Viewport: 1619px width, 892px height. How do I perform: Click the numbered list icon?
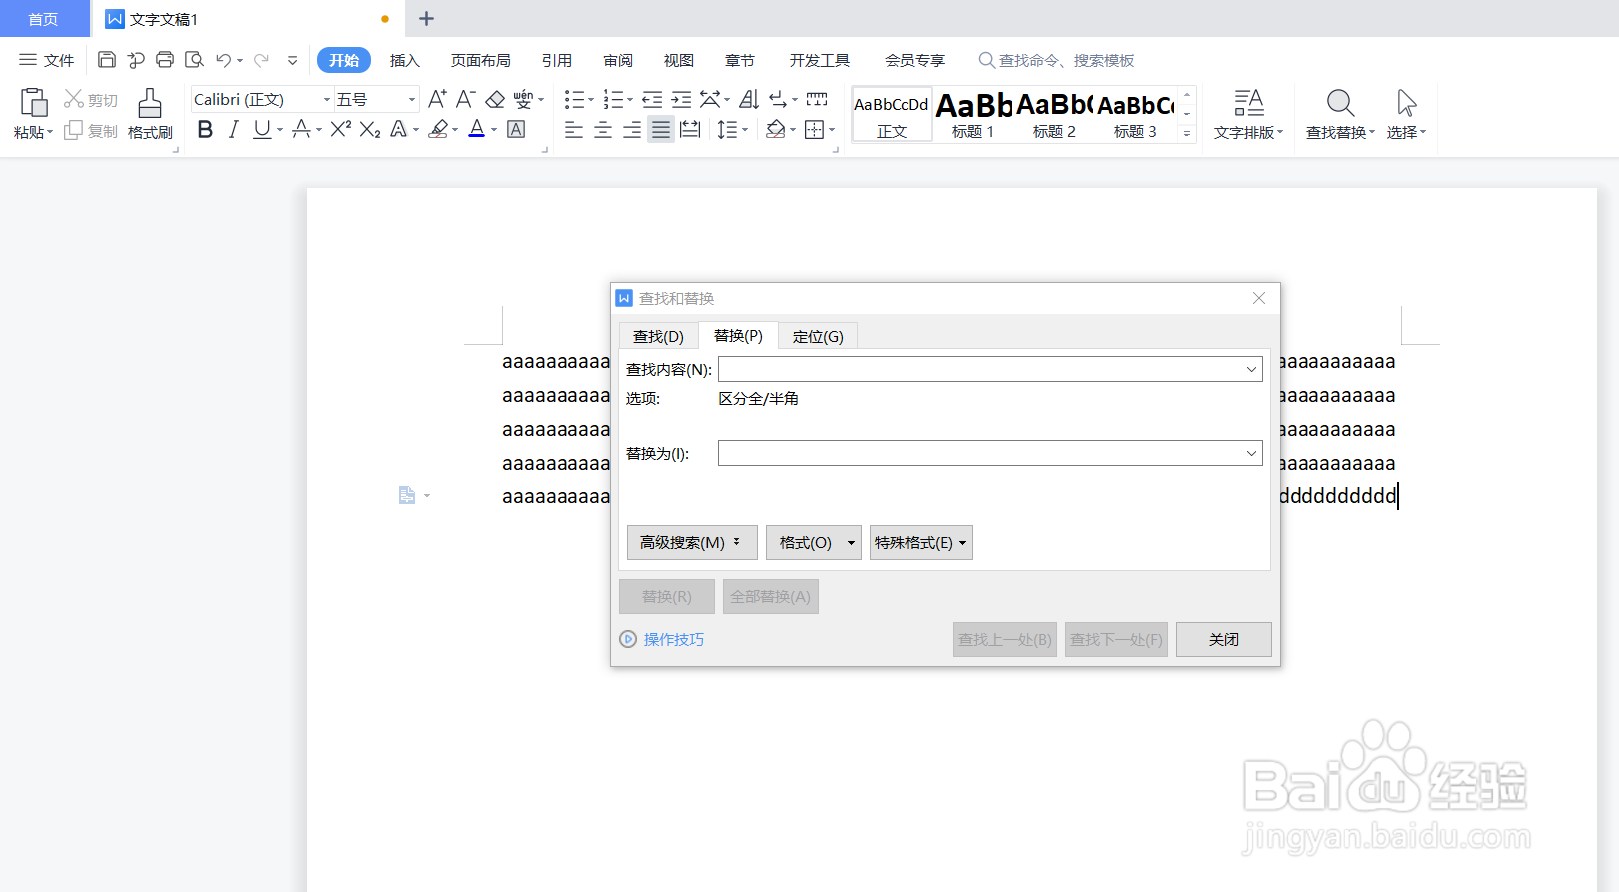(x=613, y=99)
